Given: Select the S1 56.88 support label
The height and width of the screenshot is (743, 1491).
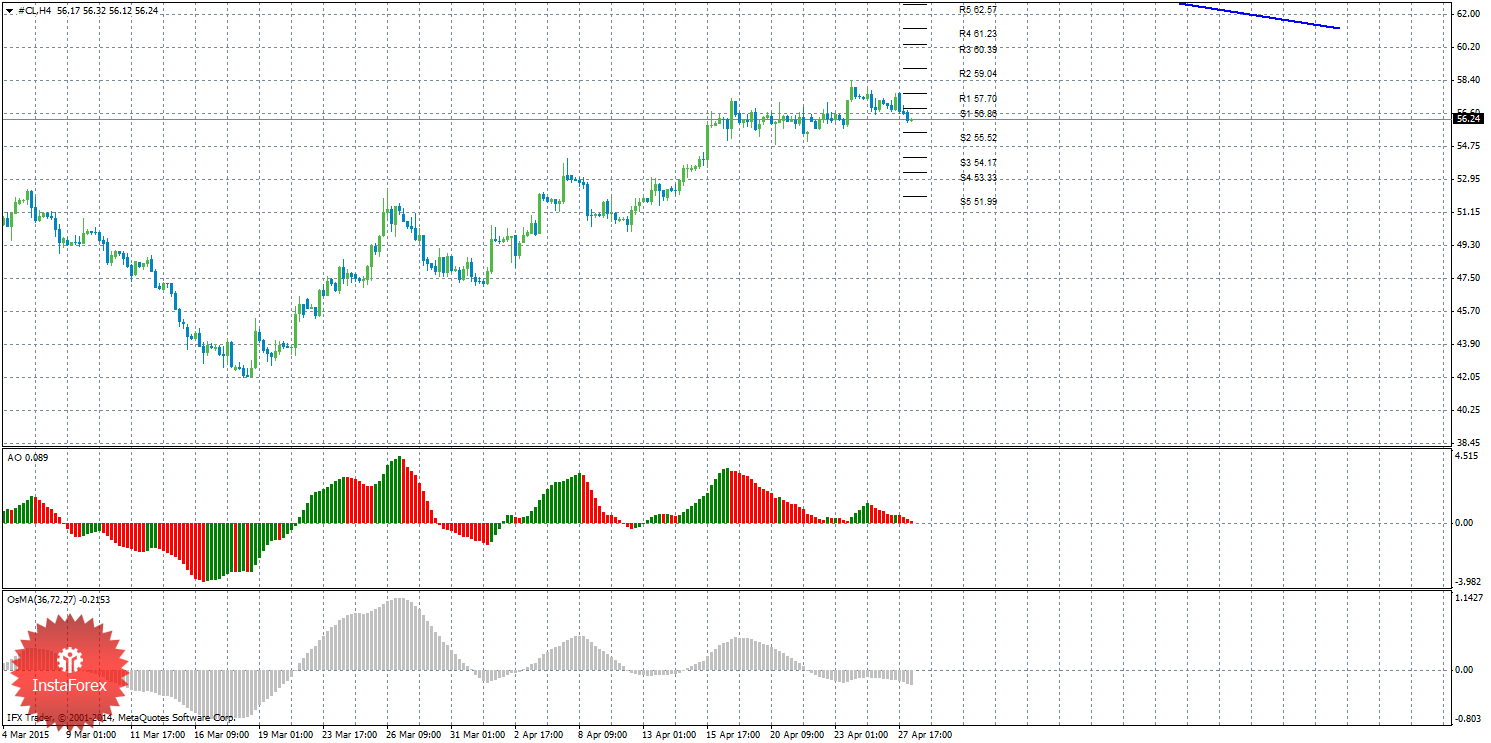Looking at the screenshot, I should [977, 114].
